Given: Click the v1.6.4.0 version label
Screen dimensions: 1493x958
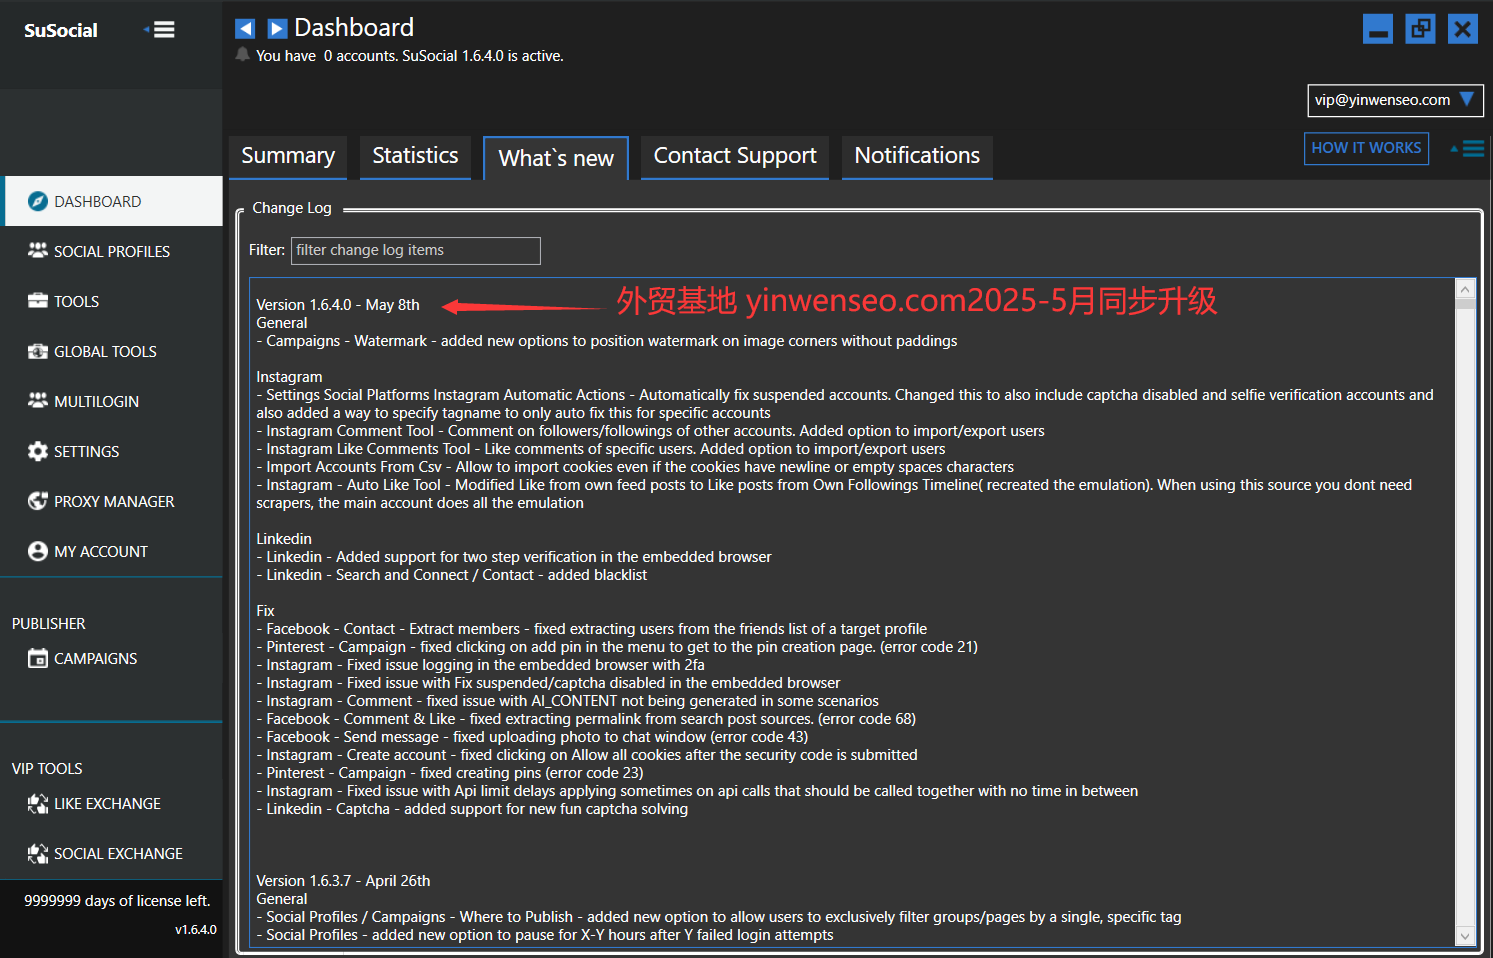Looking at the screenshot, I should point(196,930).
